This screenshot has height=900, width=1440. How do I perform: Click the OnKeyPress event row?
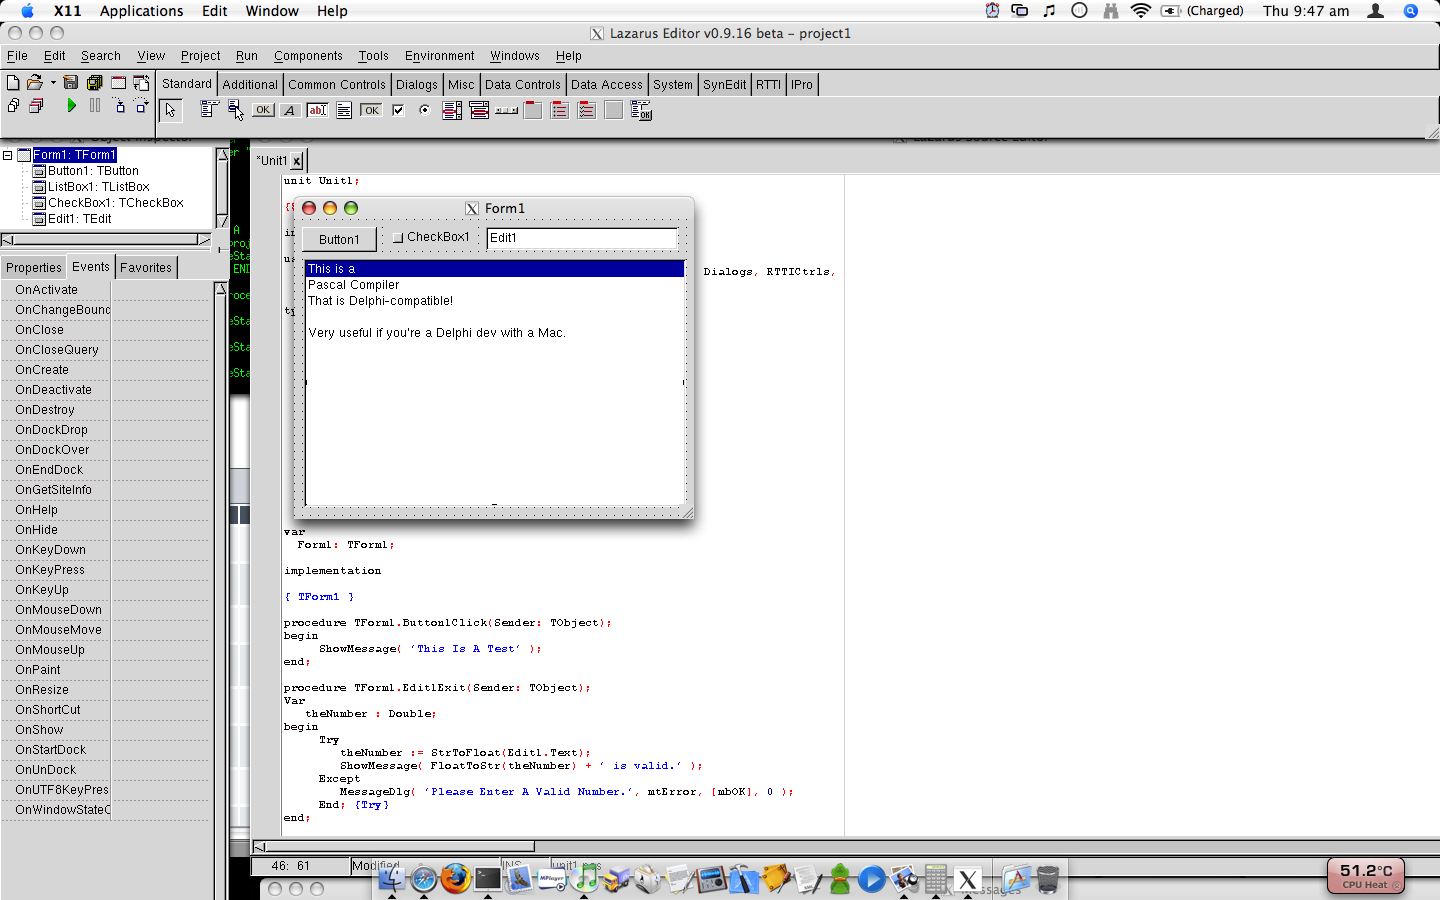(105, 570)
